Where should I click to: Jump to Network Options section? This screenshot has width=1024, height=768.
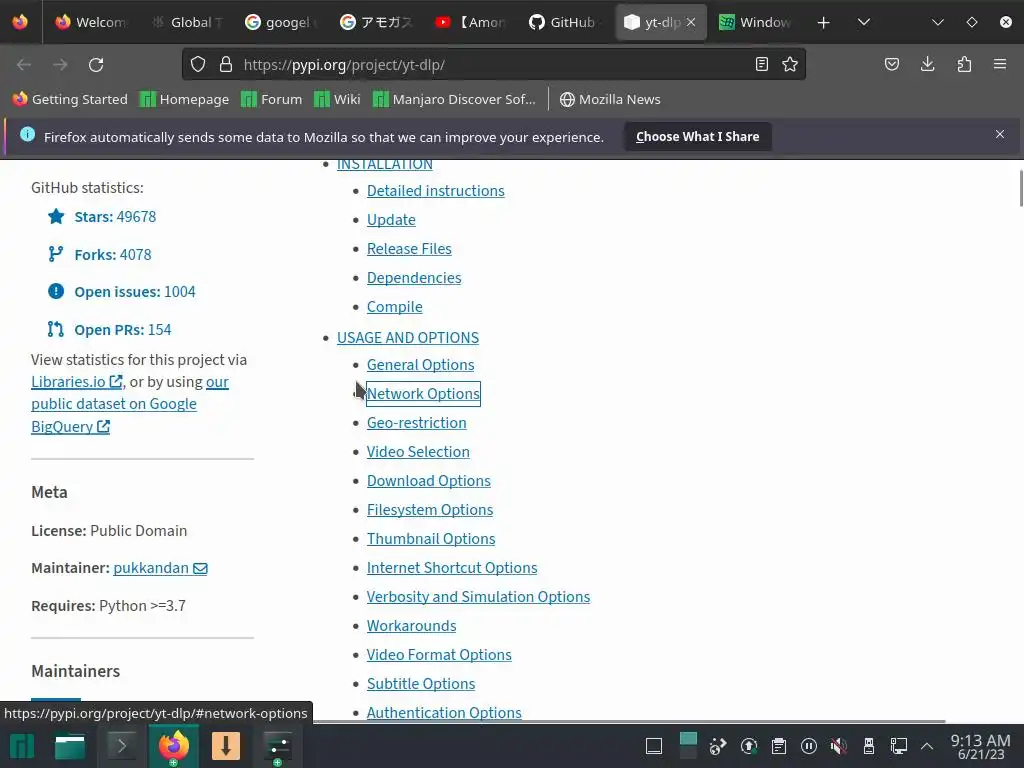pos(423,394)
